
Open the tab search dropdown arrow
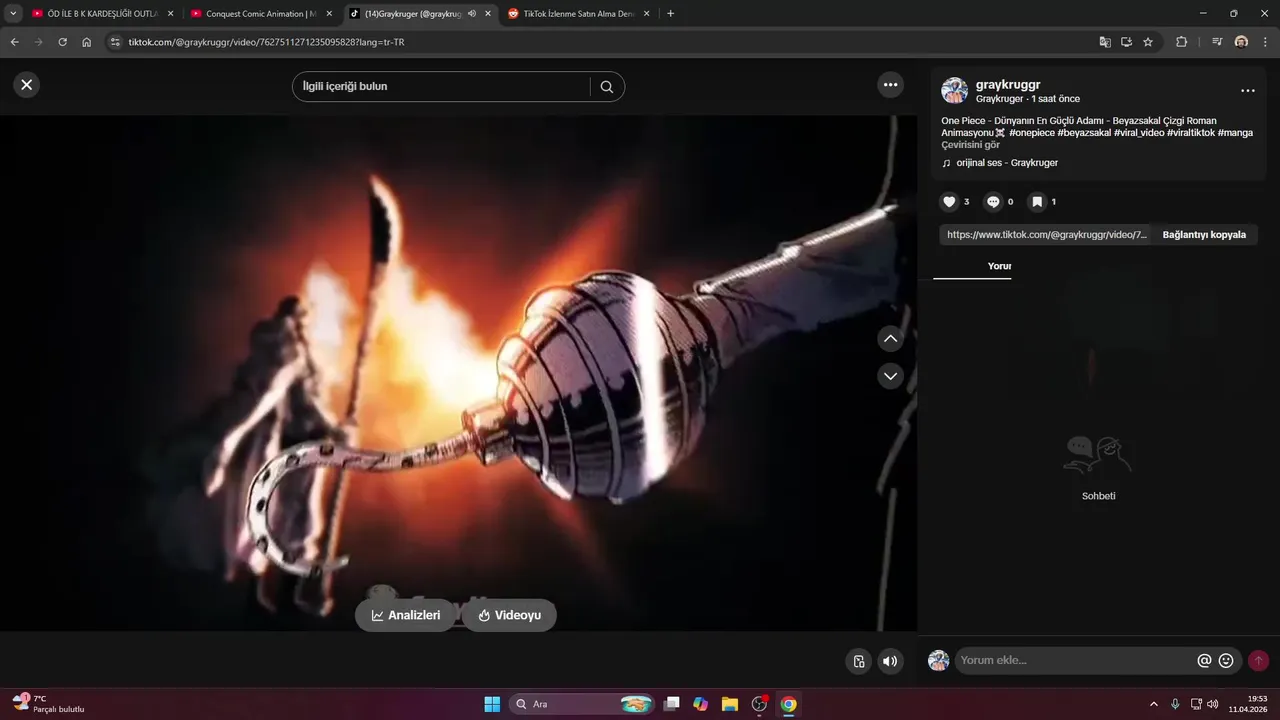pos(13,14)
